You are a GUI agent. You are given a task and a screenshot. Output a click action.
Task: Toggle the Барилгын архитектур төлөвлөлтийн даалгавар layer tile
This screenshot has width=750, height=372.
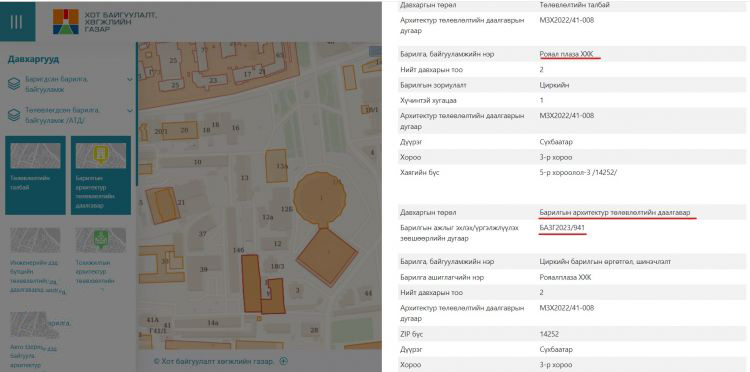click(101, 175)
